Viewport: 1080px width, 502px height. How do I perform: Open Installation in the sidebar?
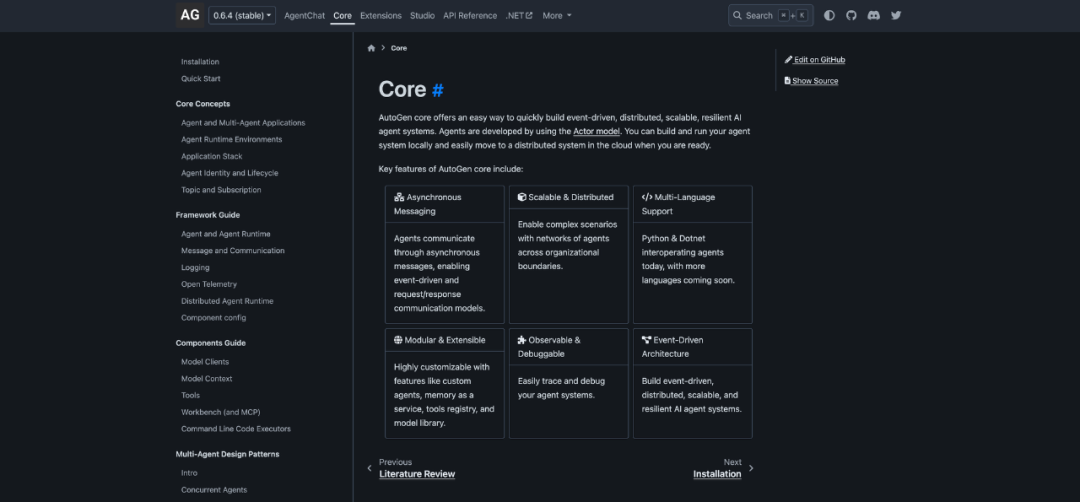coord(200,62)
